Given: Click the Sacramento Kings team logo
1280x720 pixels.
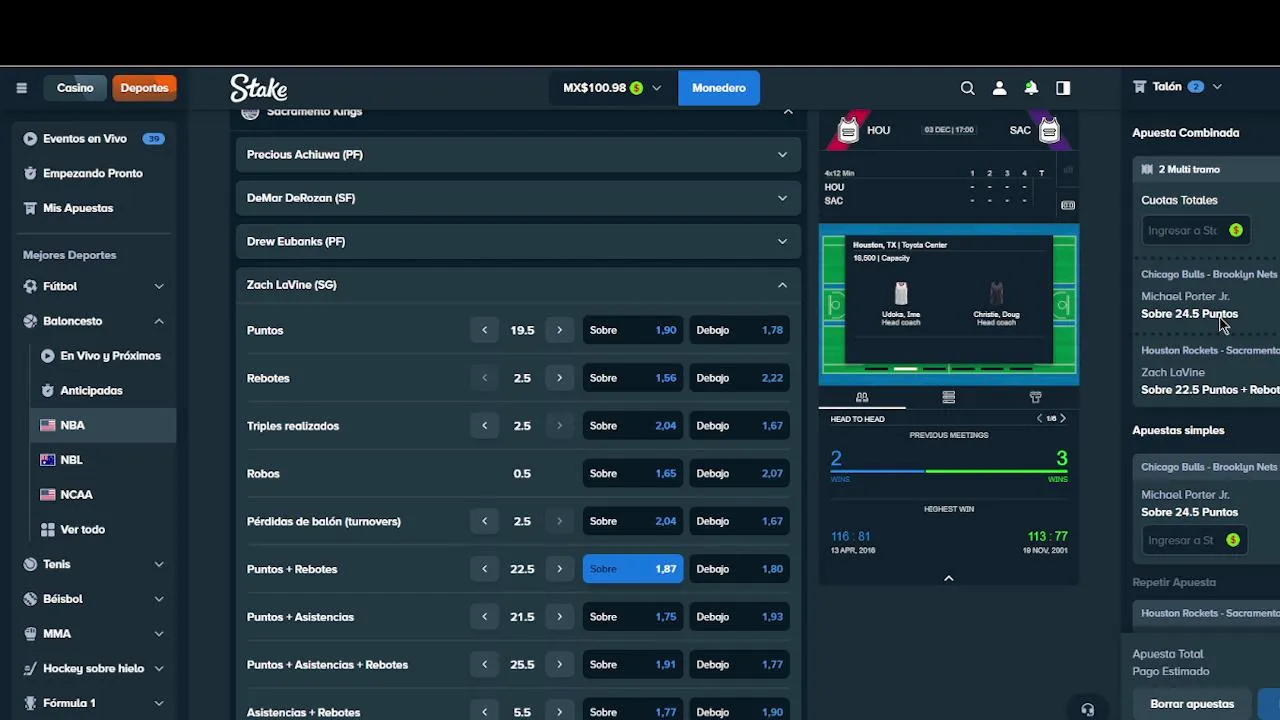Looking at the screenshot, I should [250, 112].
